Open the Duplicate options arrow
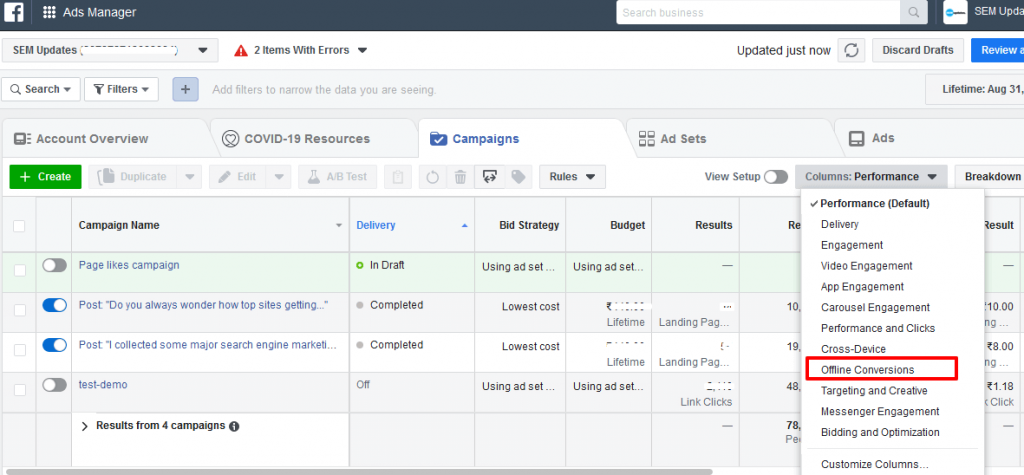 pyautogui.click(x=189, y=176)
